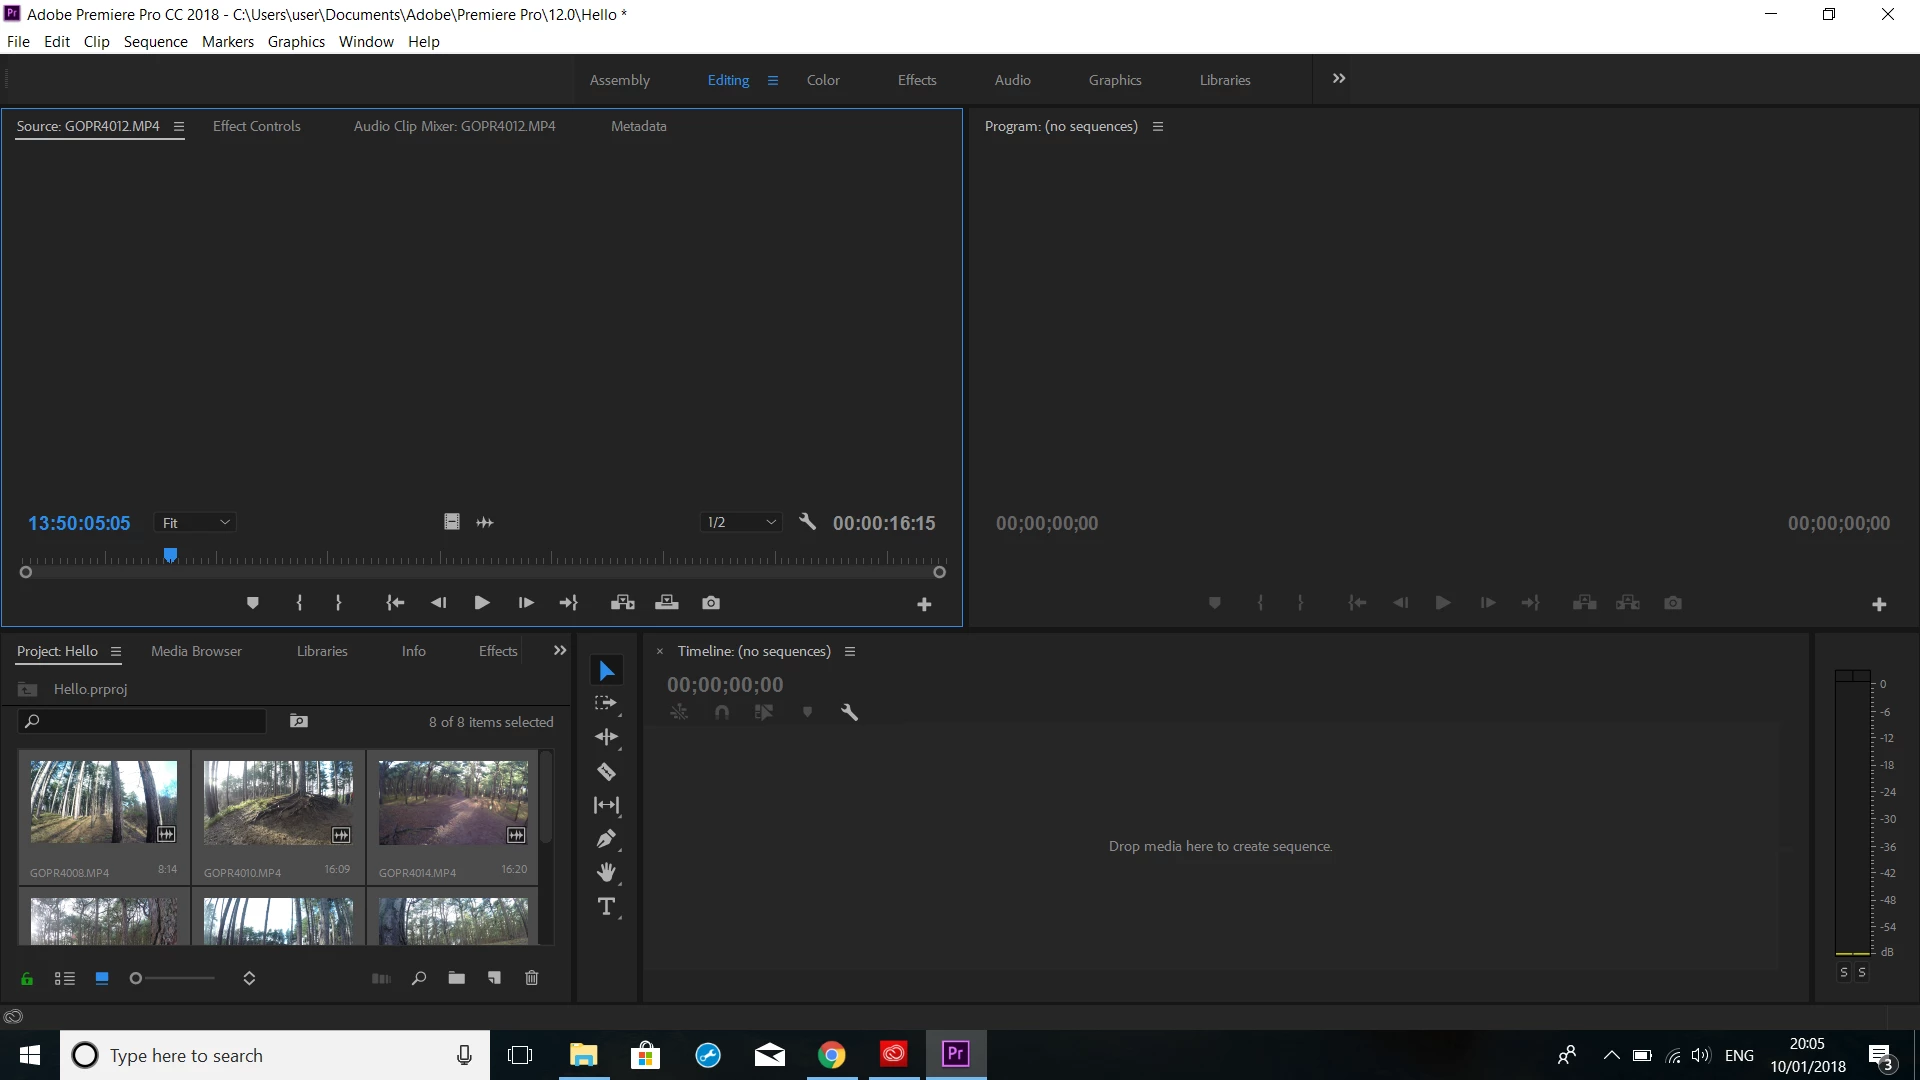This screenshot has height=1080, width=1920.
Task: Switch Project panel to List View
Action: click(65, 979)
